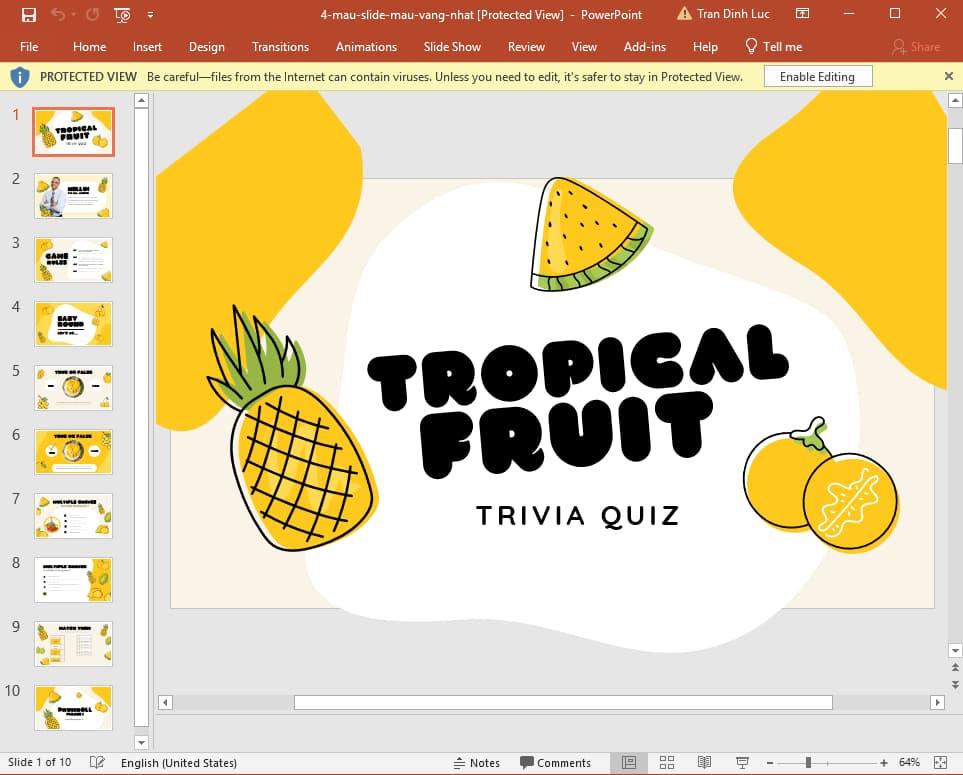Click the Save icon in quick access toolbar
963x775 pixels.
pos(30,14)
